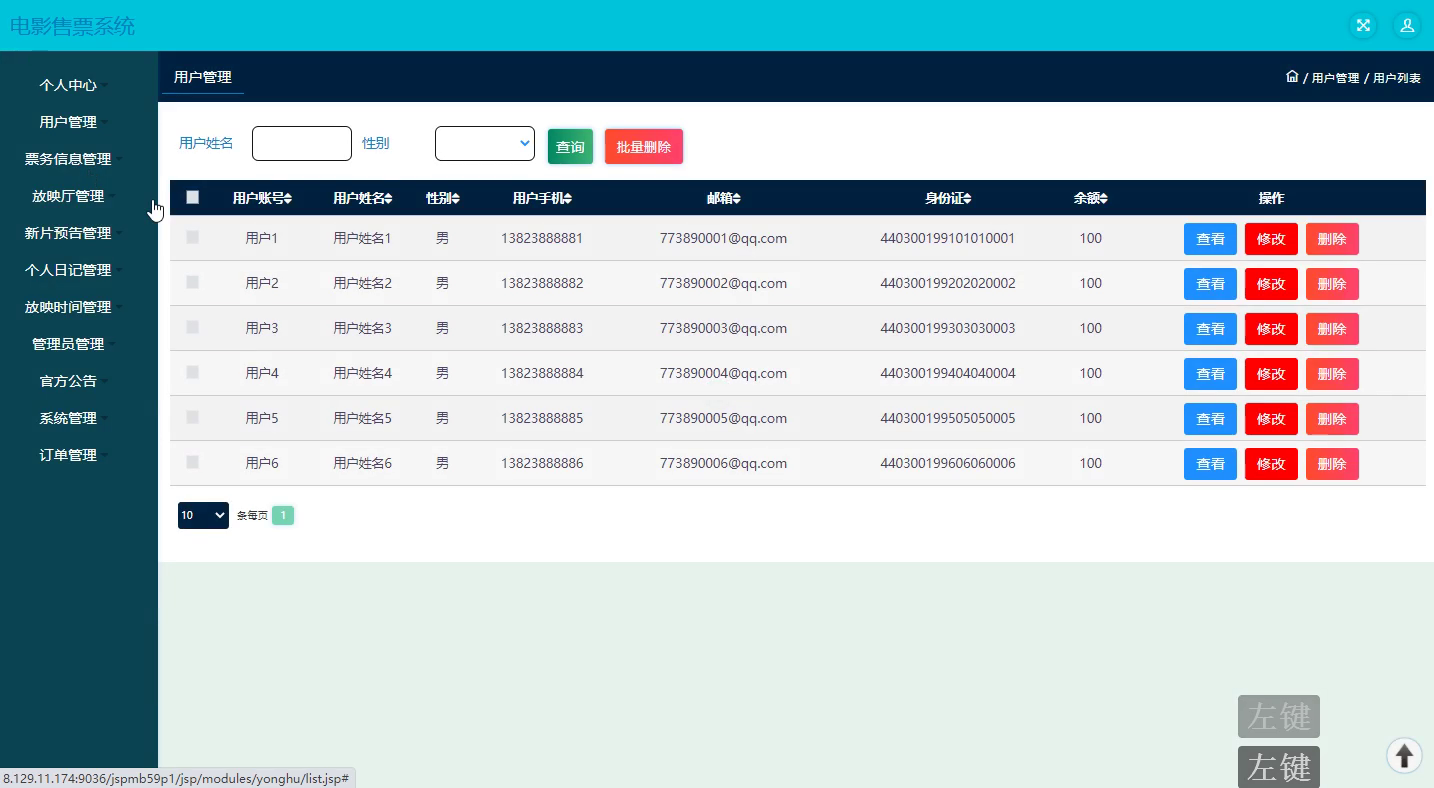This screenshot has width=1434, height=788.
Task: Click 查看 for 用户3
Action: click(1210, 329)
